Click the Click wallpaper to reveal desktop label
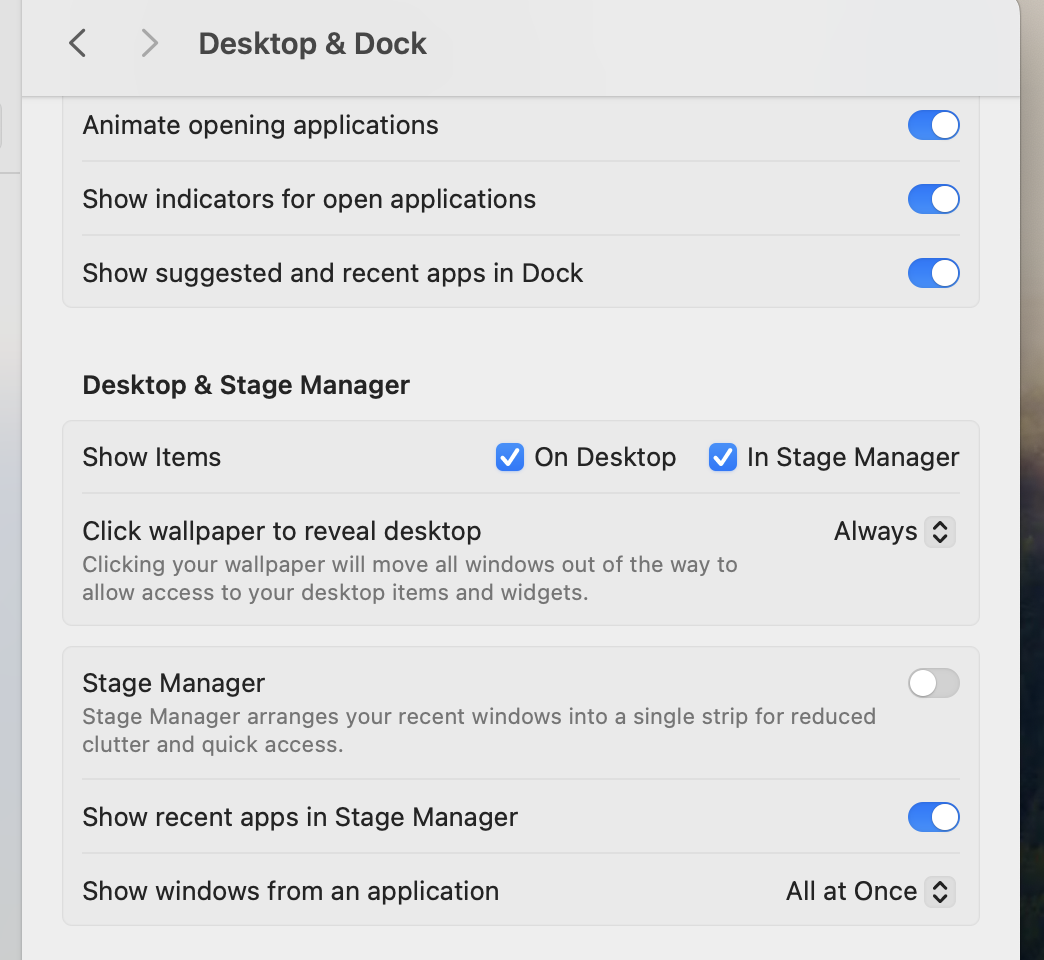The height and width of the screenshot is (960, 1044). point(281,530)
